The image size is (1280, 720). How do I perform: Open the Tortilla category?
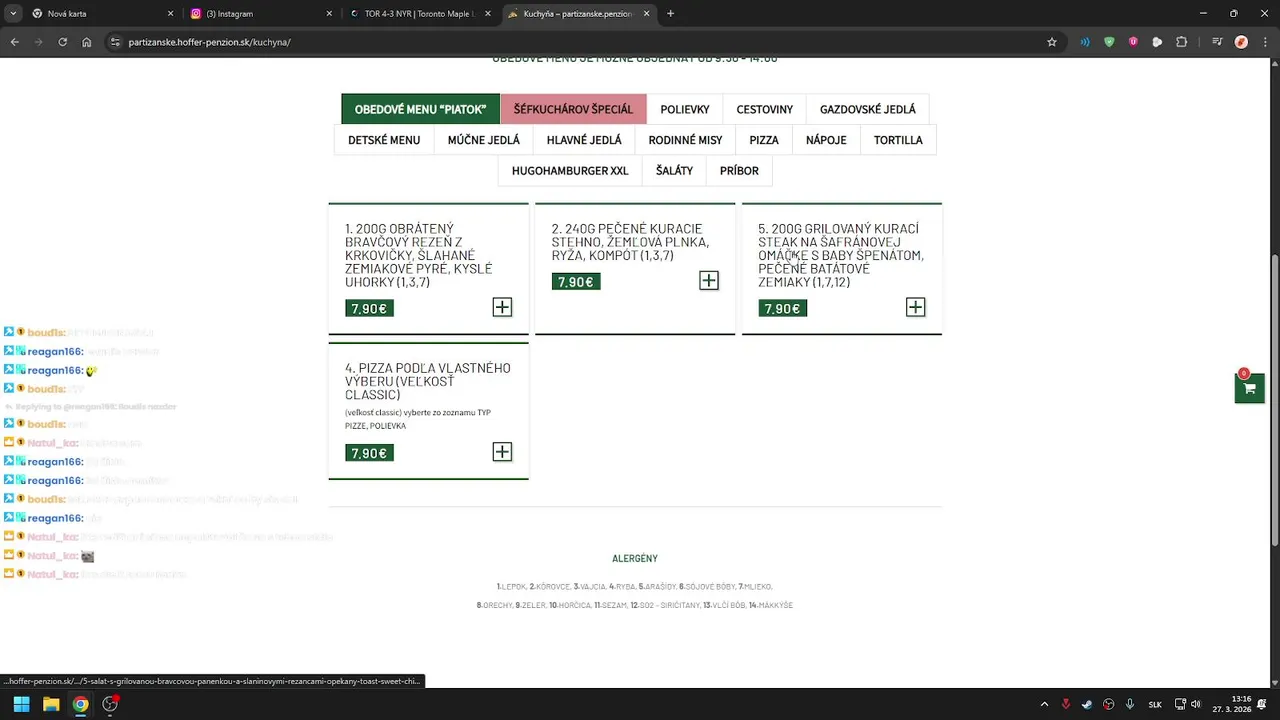tap(898, 140)
